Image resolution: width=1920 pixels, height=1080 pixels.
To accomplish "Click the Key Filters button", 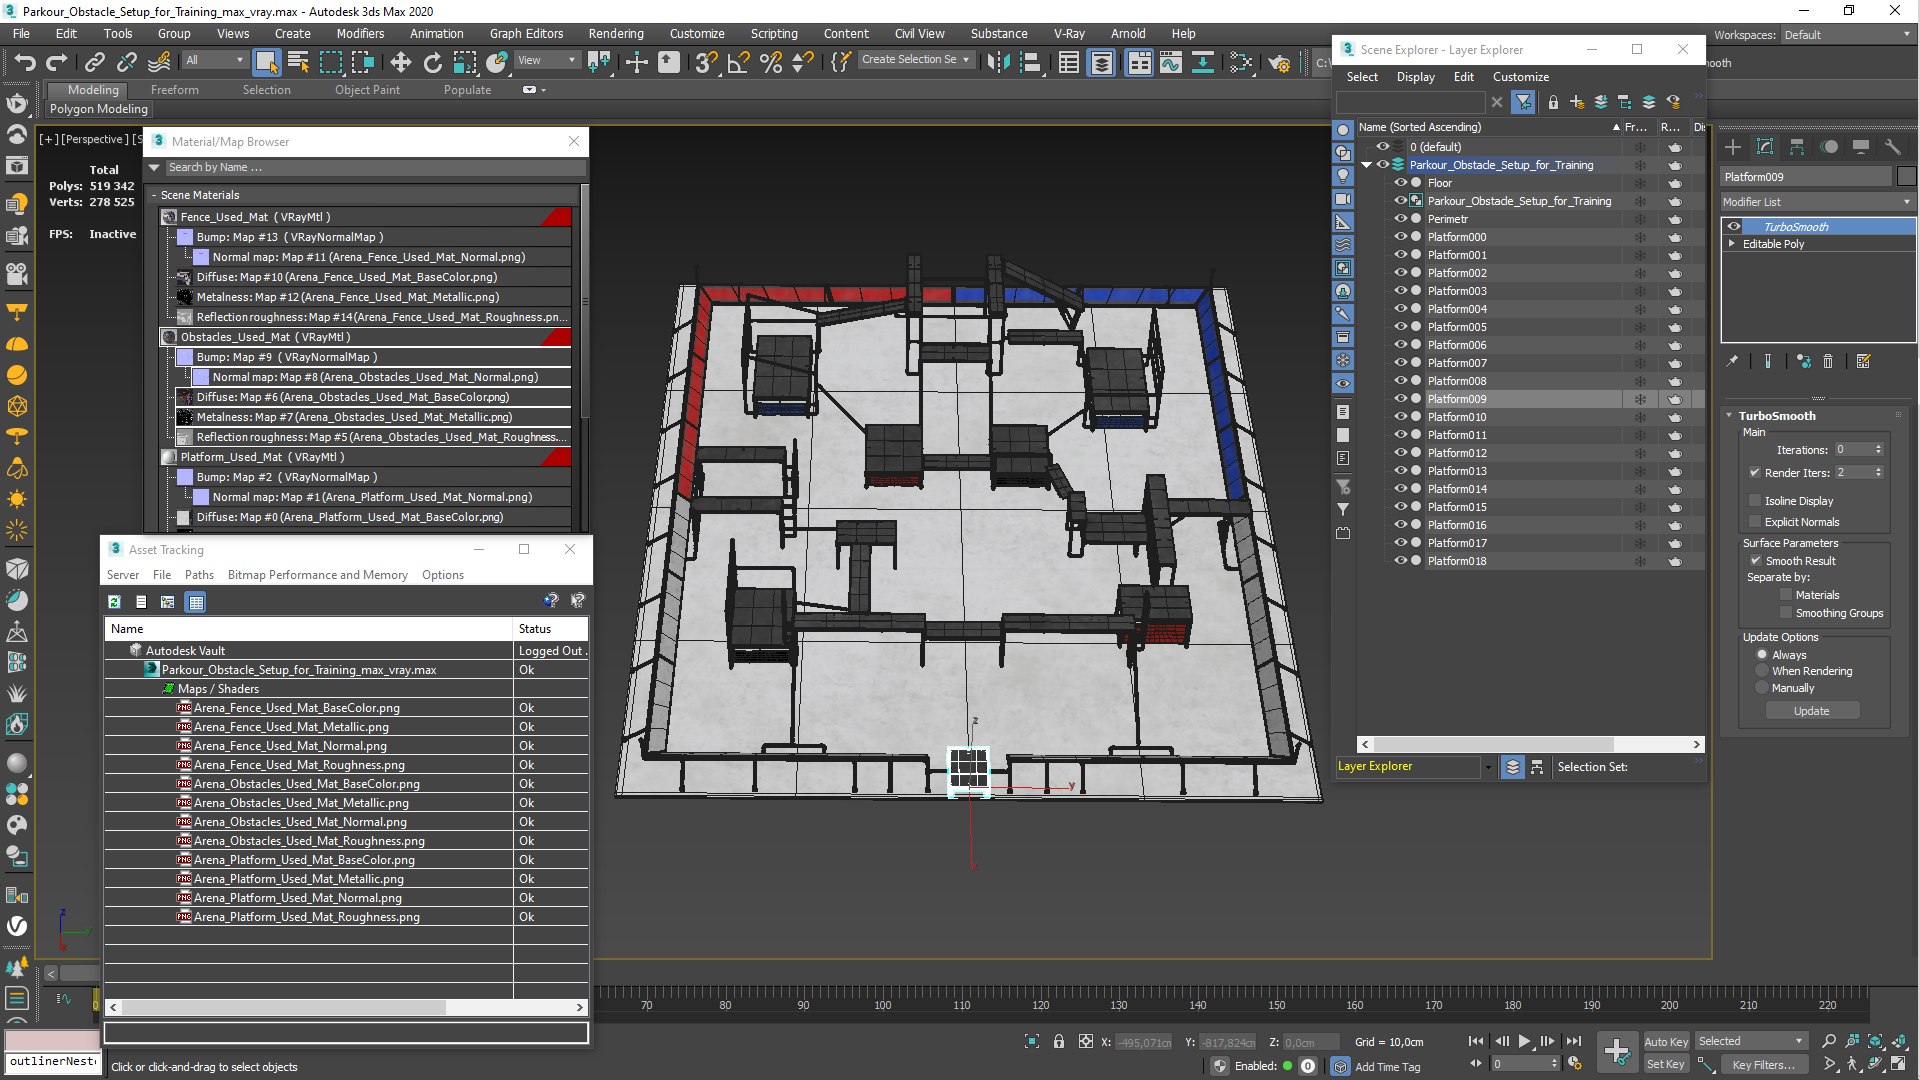I will (1763, 1065).
